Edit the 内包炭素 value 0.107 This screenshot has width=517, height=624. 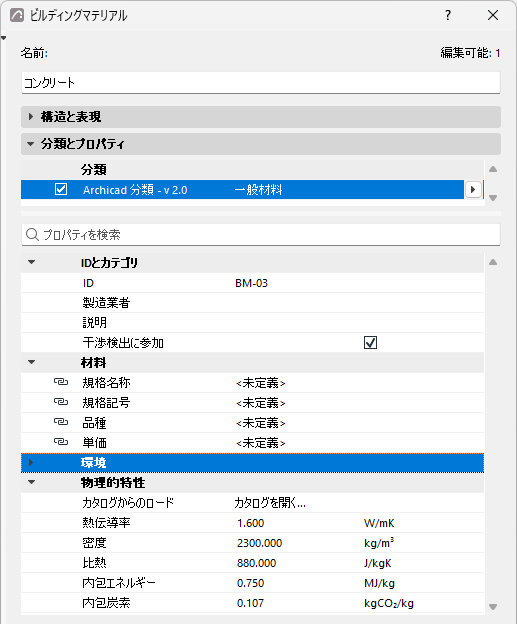pyautogui.click(x=251, y=603)
